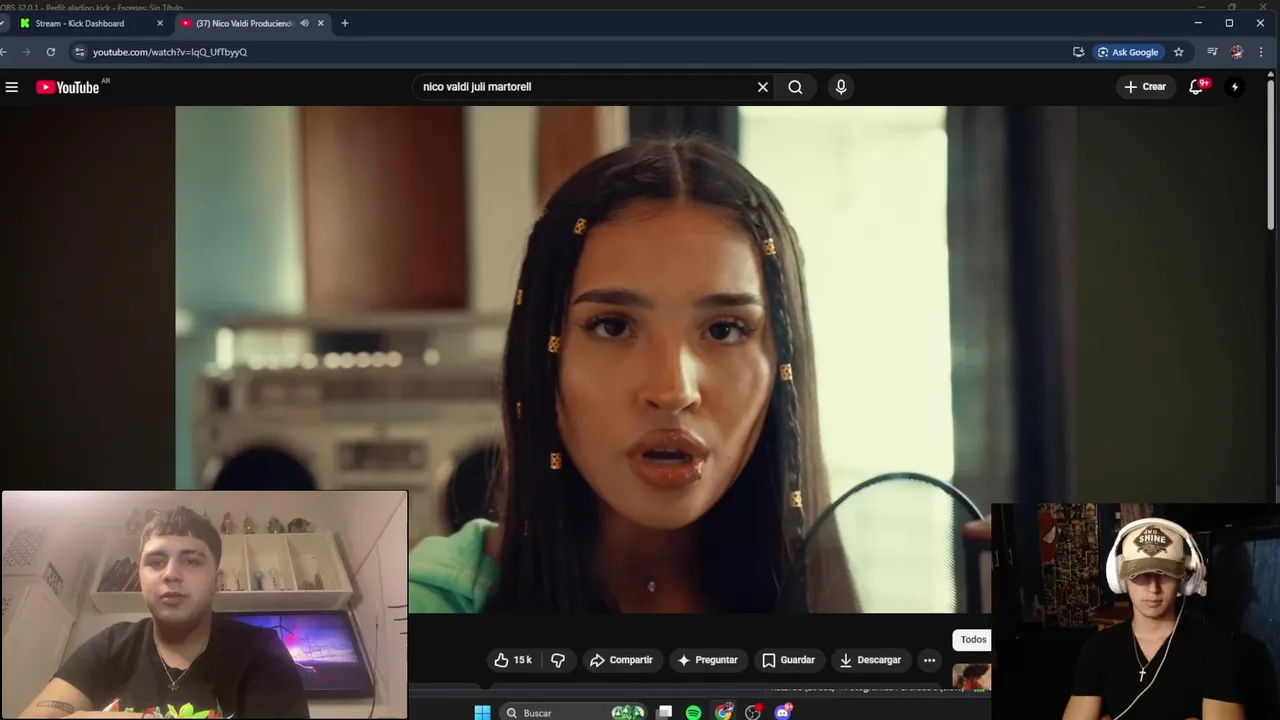Close the Kick Dashboard tab

[x=160, y=23]
